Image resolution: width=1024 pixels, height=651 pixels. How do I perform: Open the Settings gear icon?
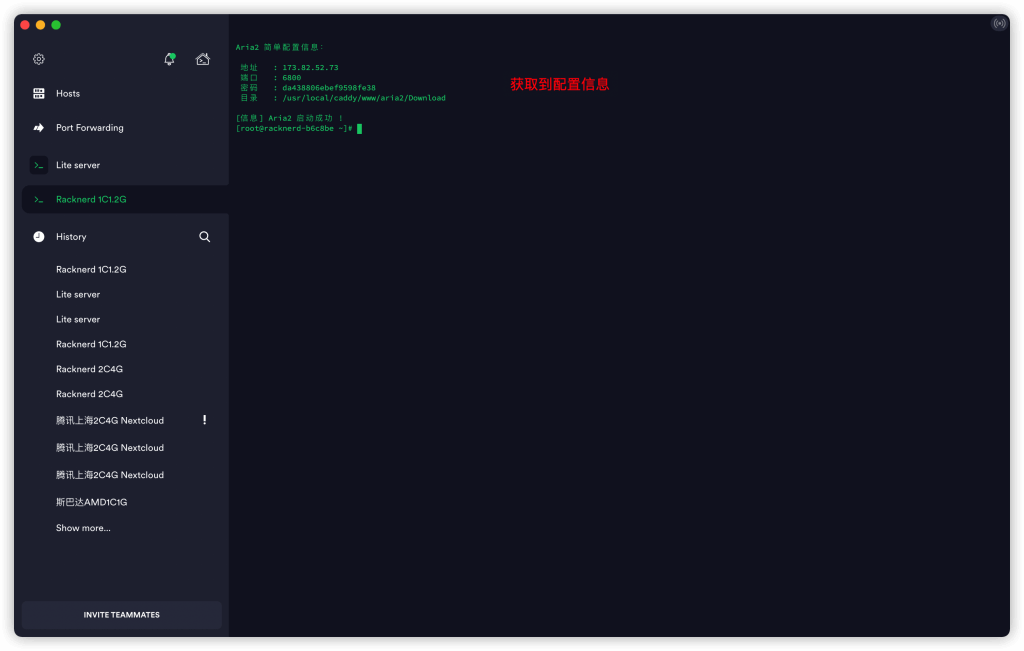[39, 59]
